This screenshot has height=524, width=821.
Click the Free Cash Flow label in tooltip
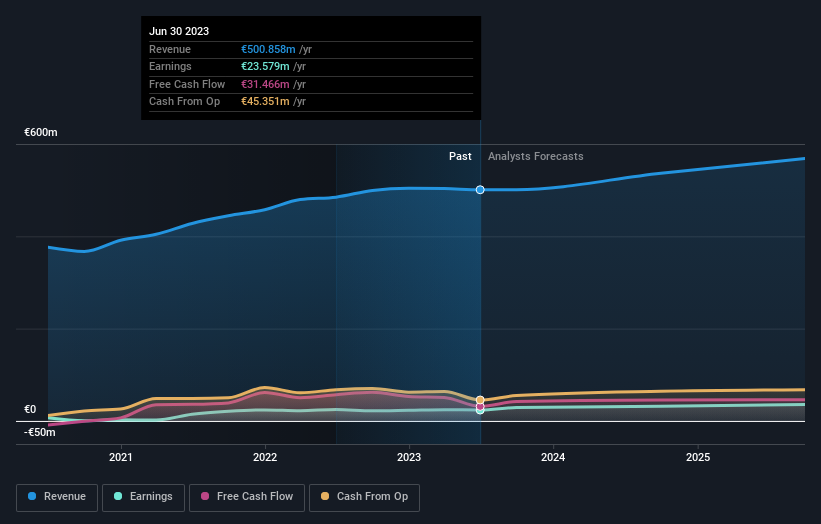coord(187,84)
